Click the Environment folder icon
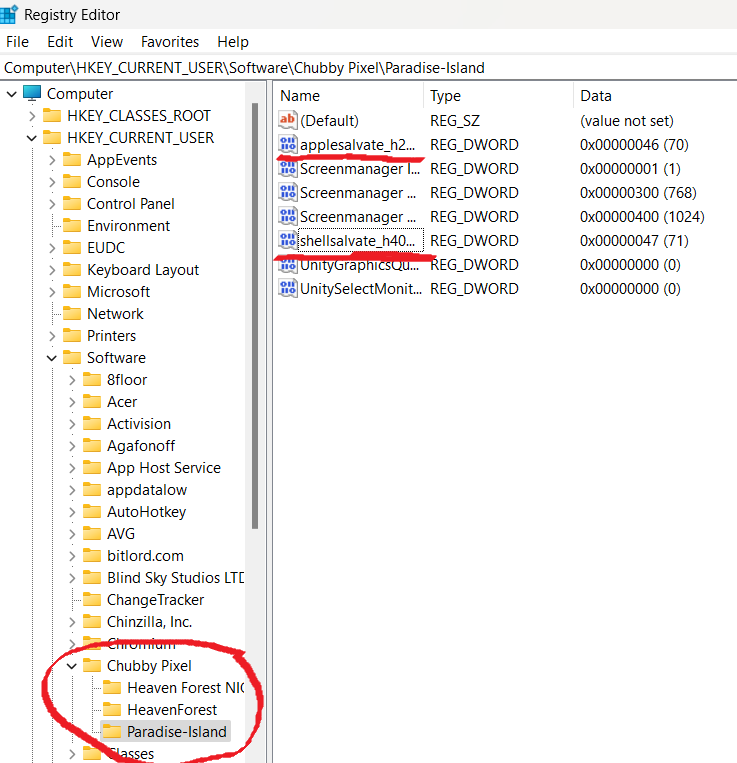The height and width of the screenshot is (763, 737). pyautogui.click(x=72, y=225)
